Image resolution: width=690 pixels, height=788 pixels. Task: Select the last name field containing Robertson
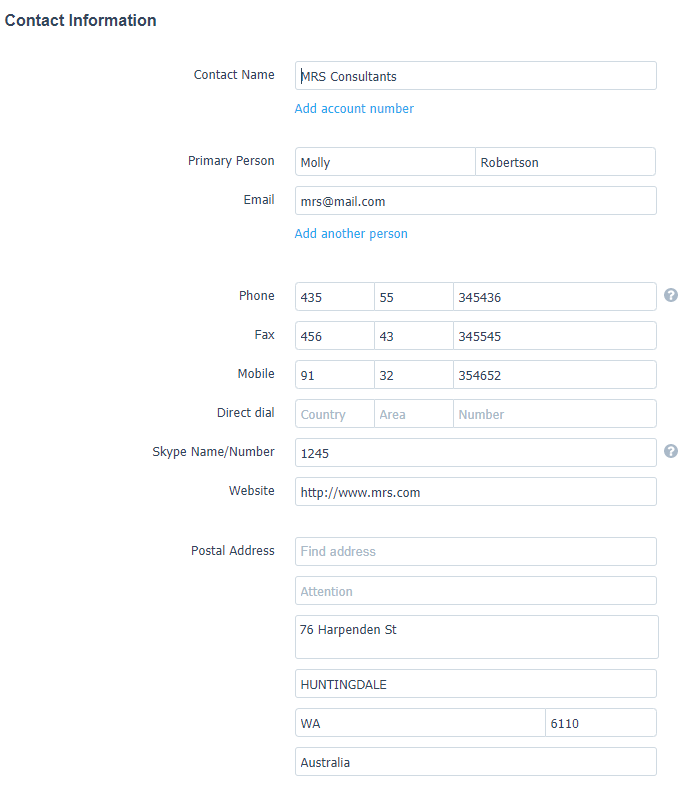click(565, 162)
